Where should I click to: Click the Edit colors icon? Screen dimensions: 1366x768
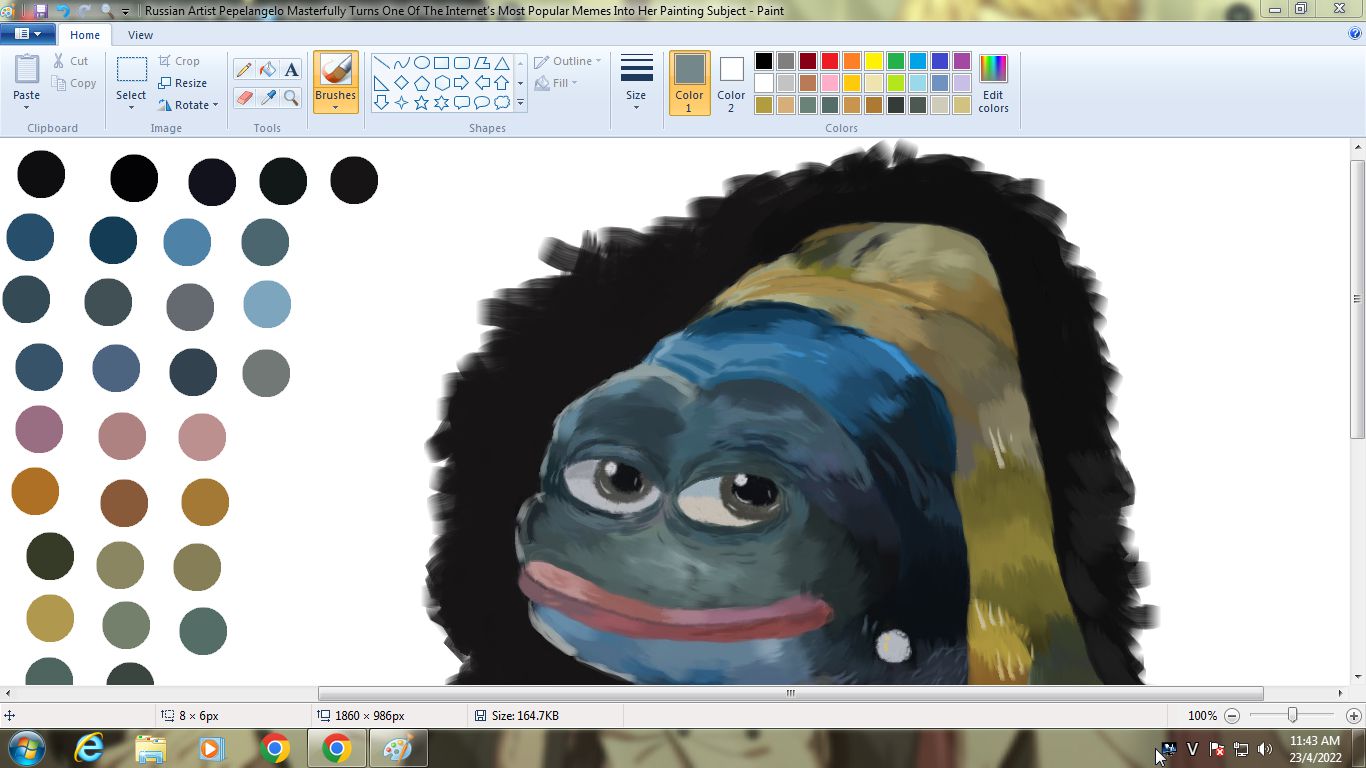993,83
